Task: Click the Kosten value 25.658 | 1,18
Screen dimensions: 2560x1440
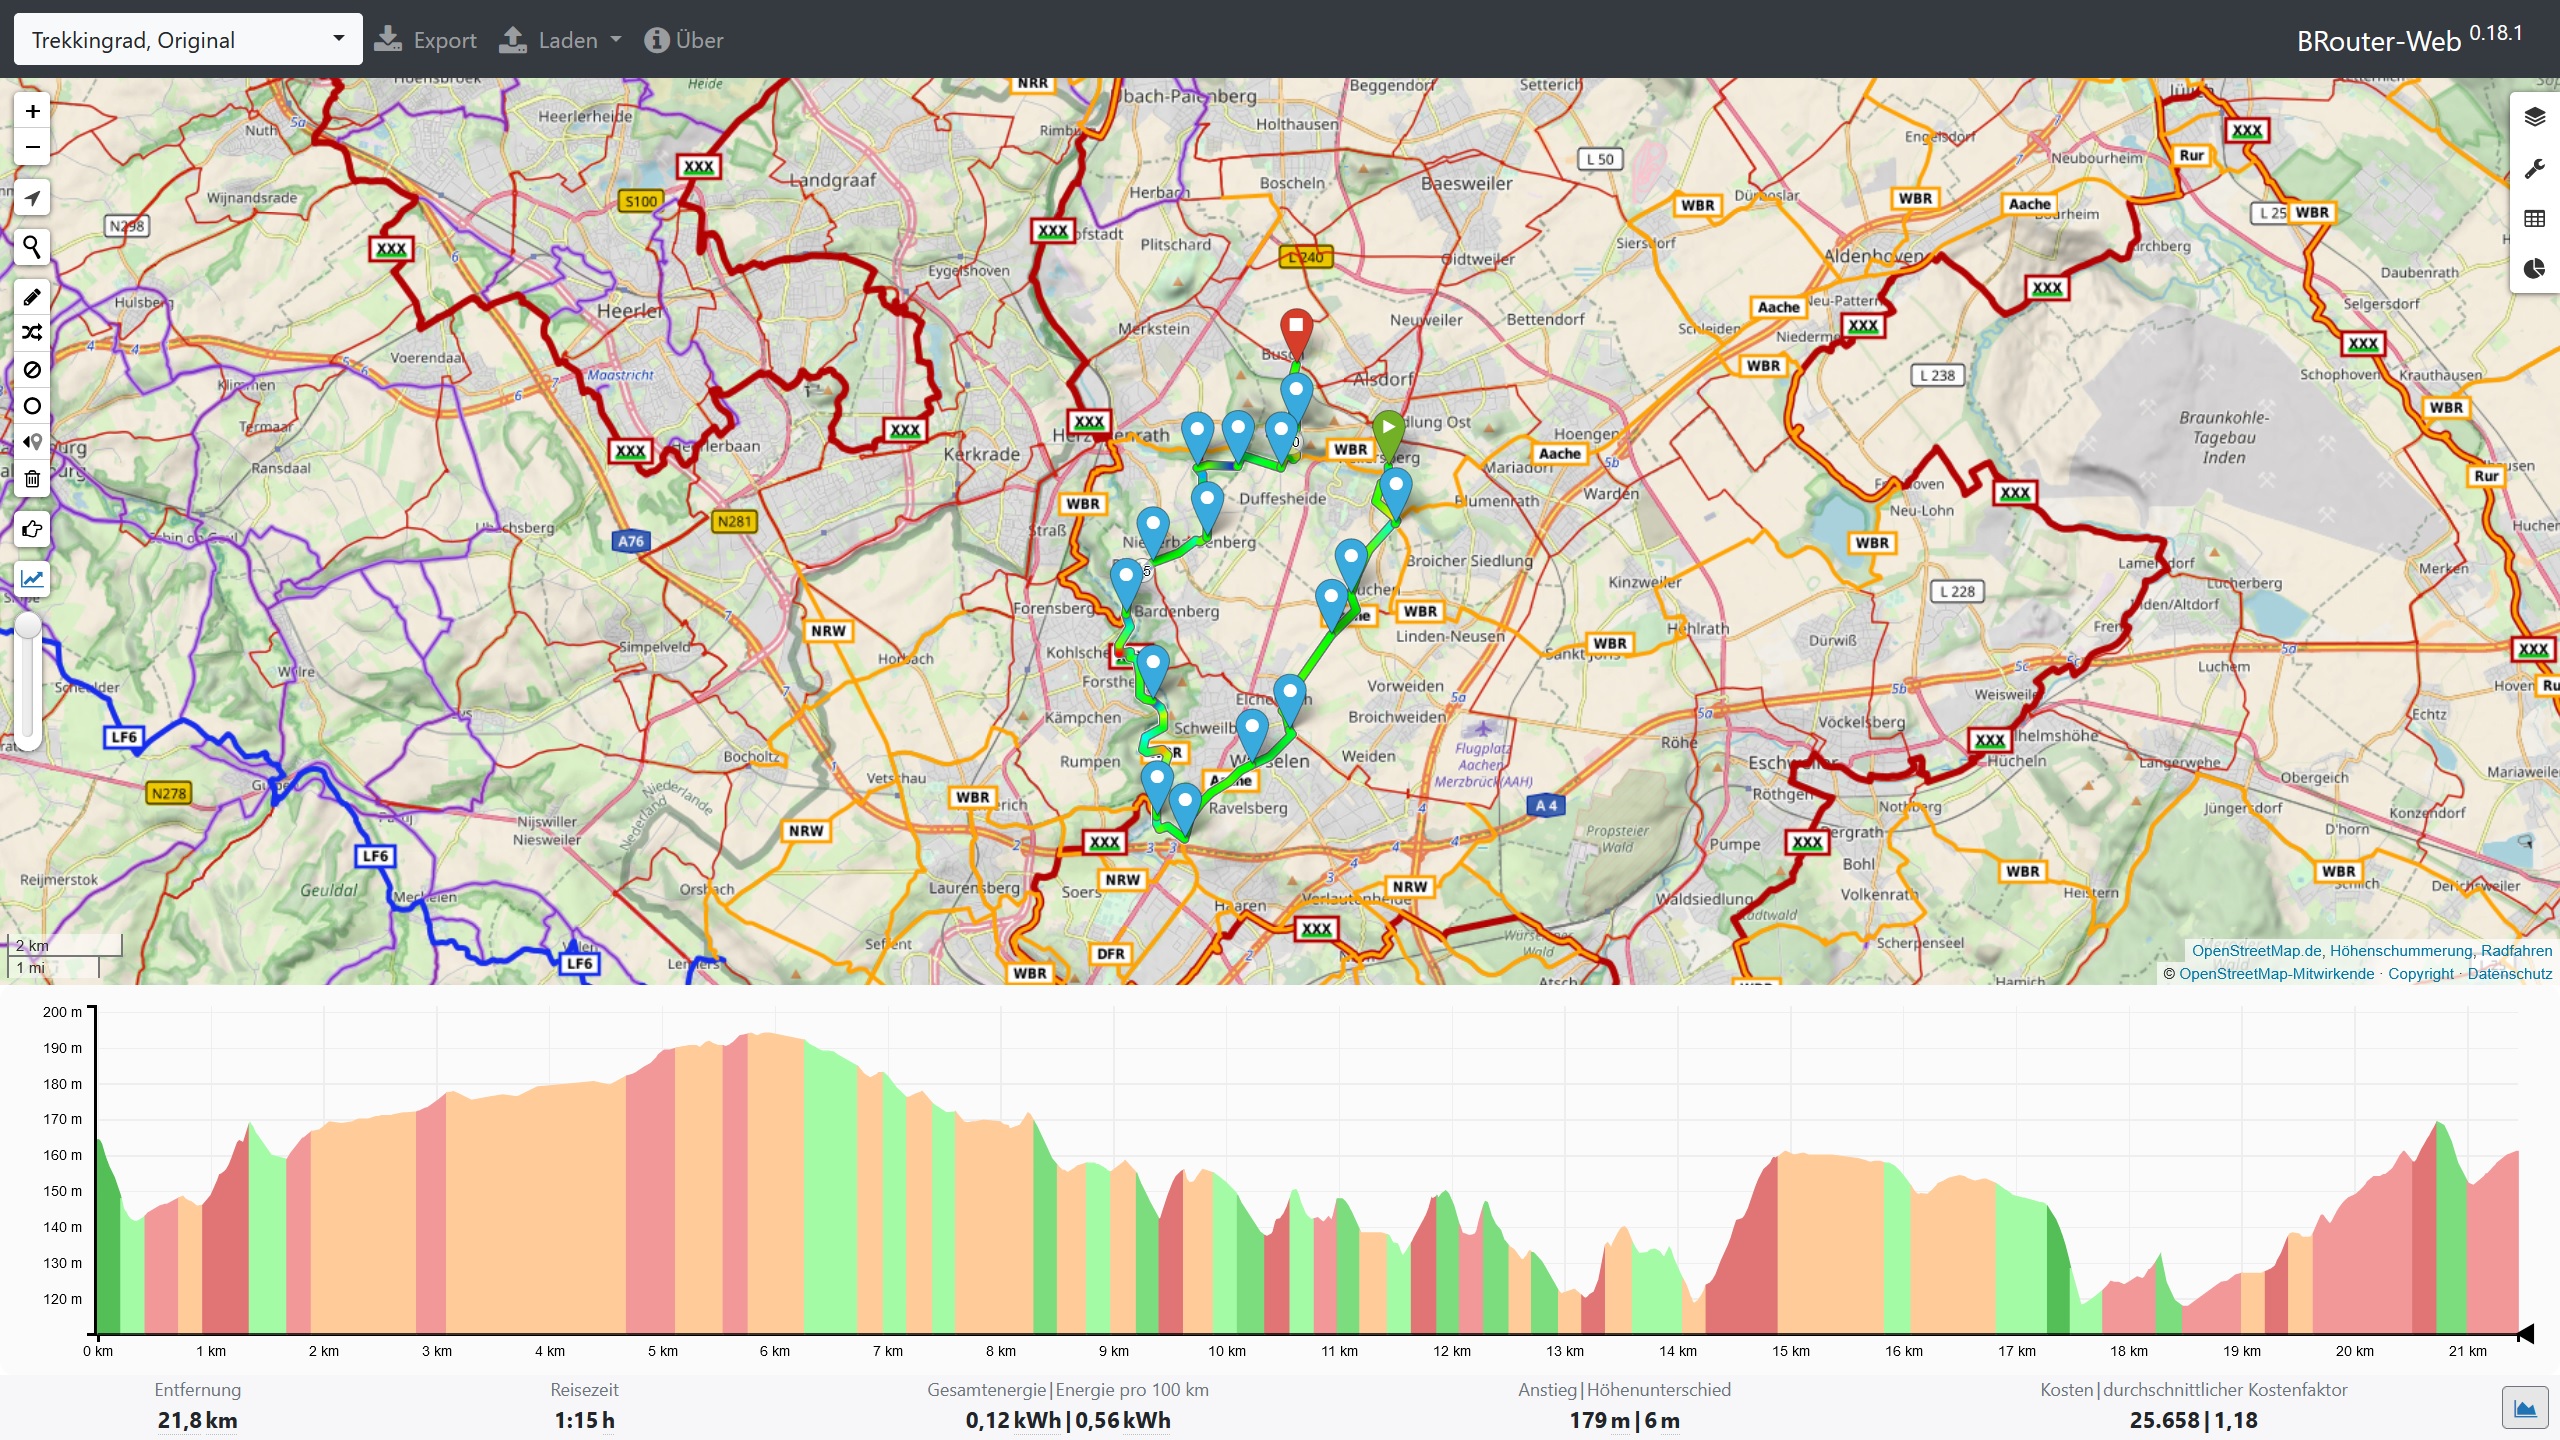Action: [x=2194, y=1421]
